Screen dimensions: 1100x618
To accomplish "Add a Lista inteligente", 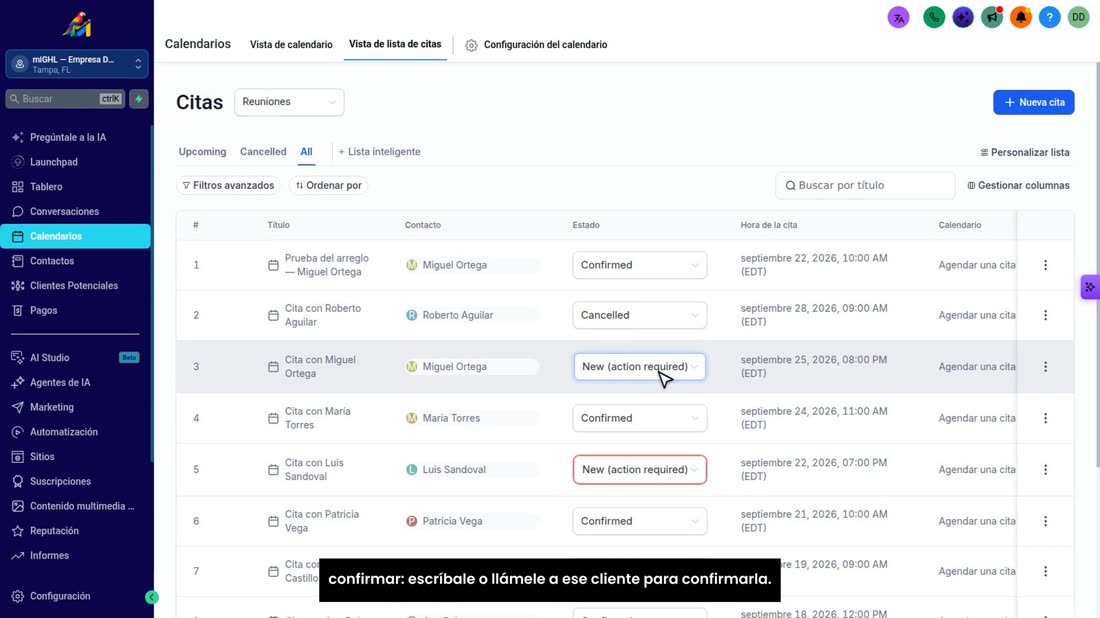I will point(380,152).
